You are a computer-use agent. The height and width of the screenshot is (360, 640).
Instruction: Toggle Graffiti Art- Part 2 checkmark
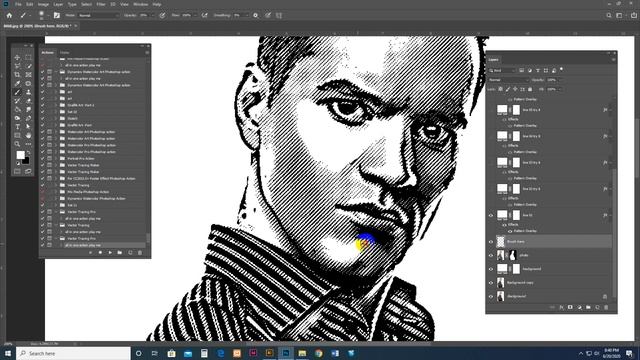[x=42, y=105]
